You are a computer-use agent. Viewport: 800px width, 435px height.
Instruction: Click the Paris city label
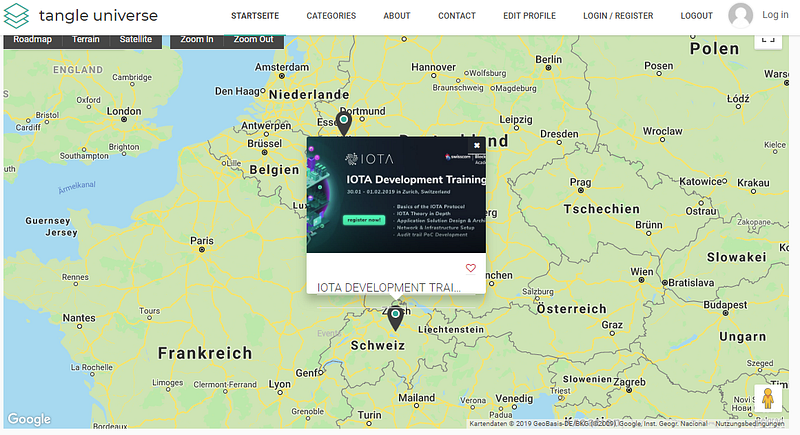[202, 241]
